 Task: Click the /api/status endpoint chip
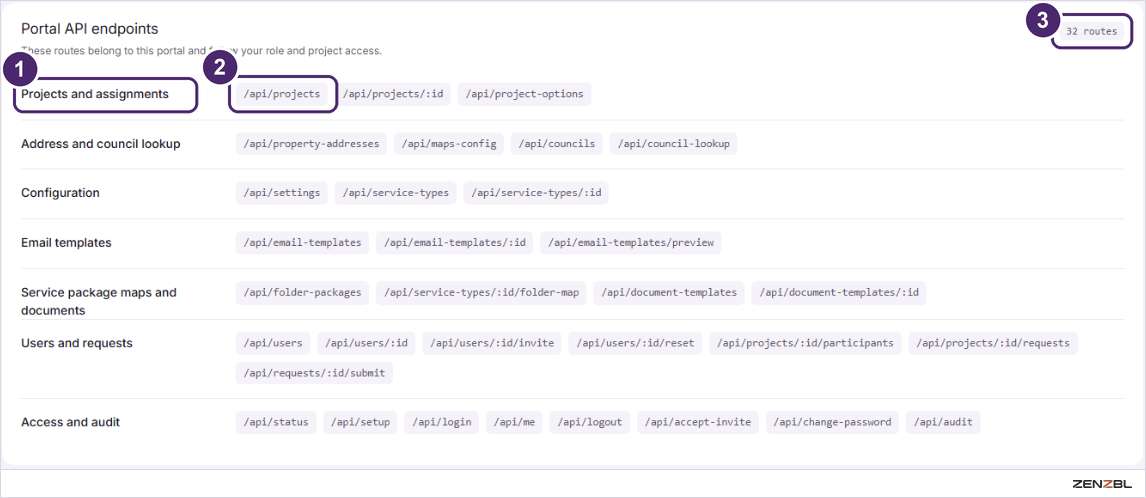click(x=276, y=423)
